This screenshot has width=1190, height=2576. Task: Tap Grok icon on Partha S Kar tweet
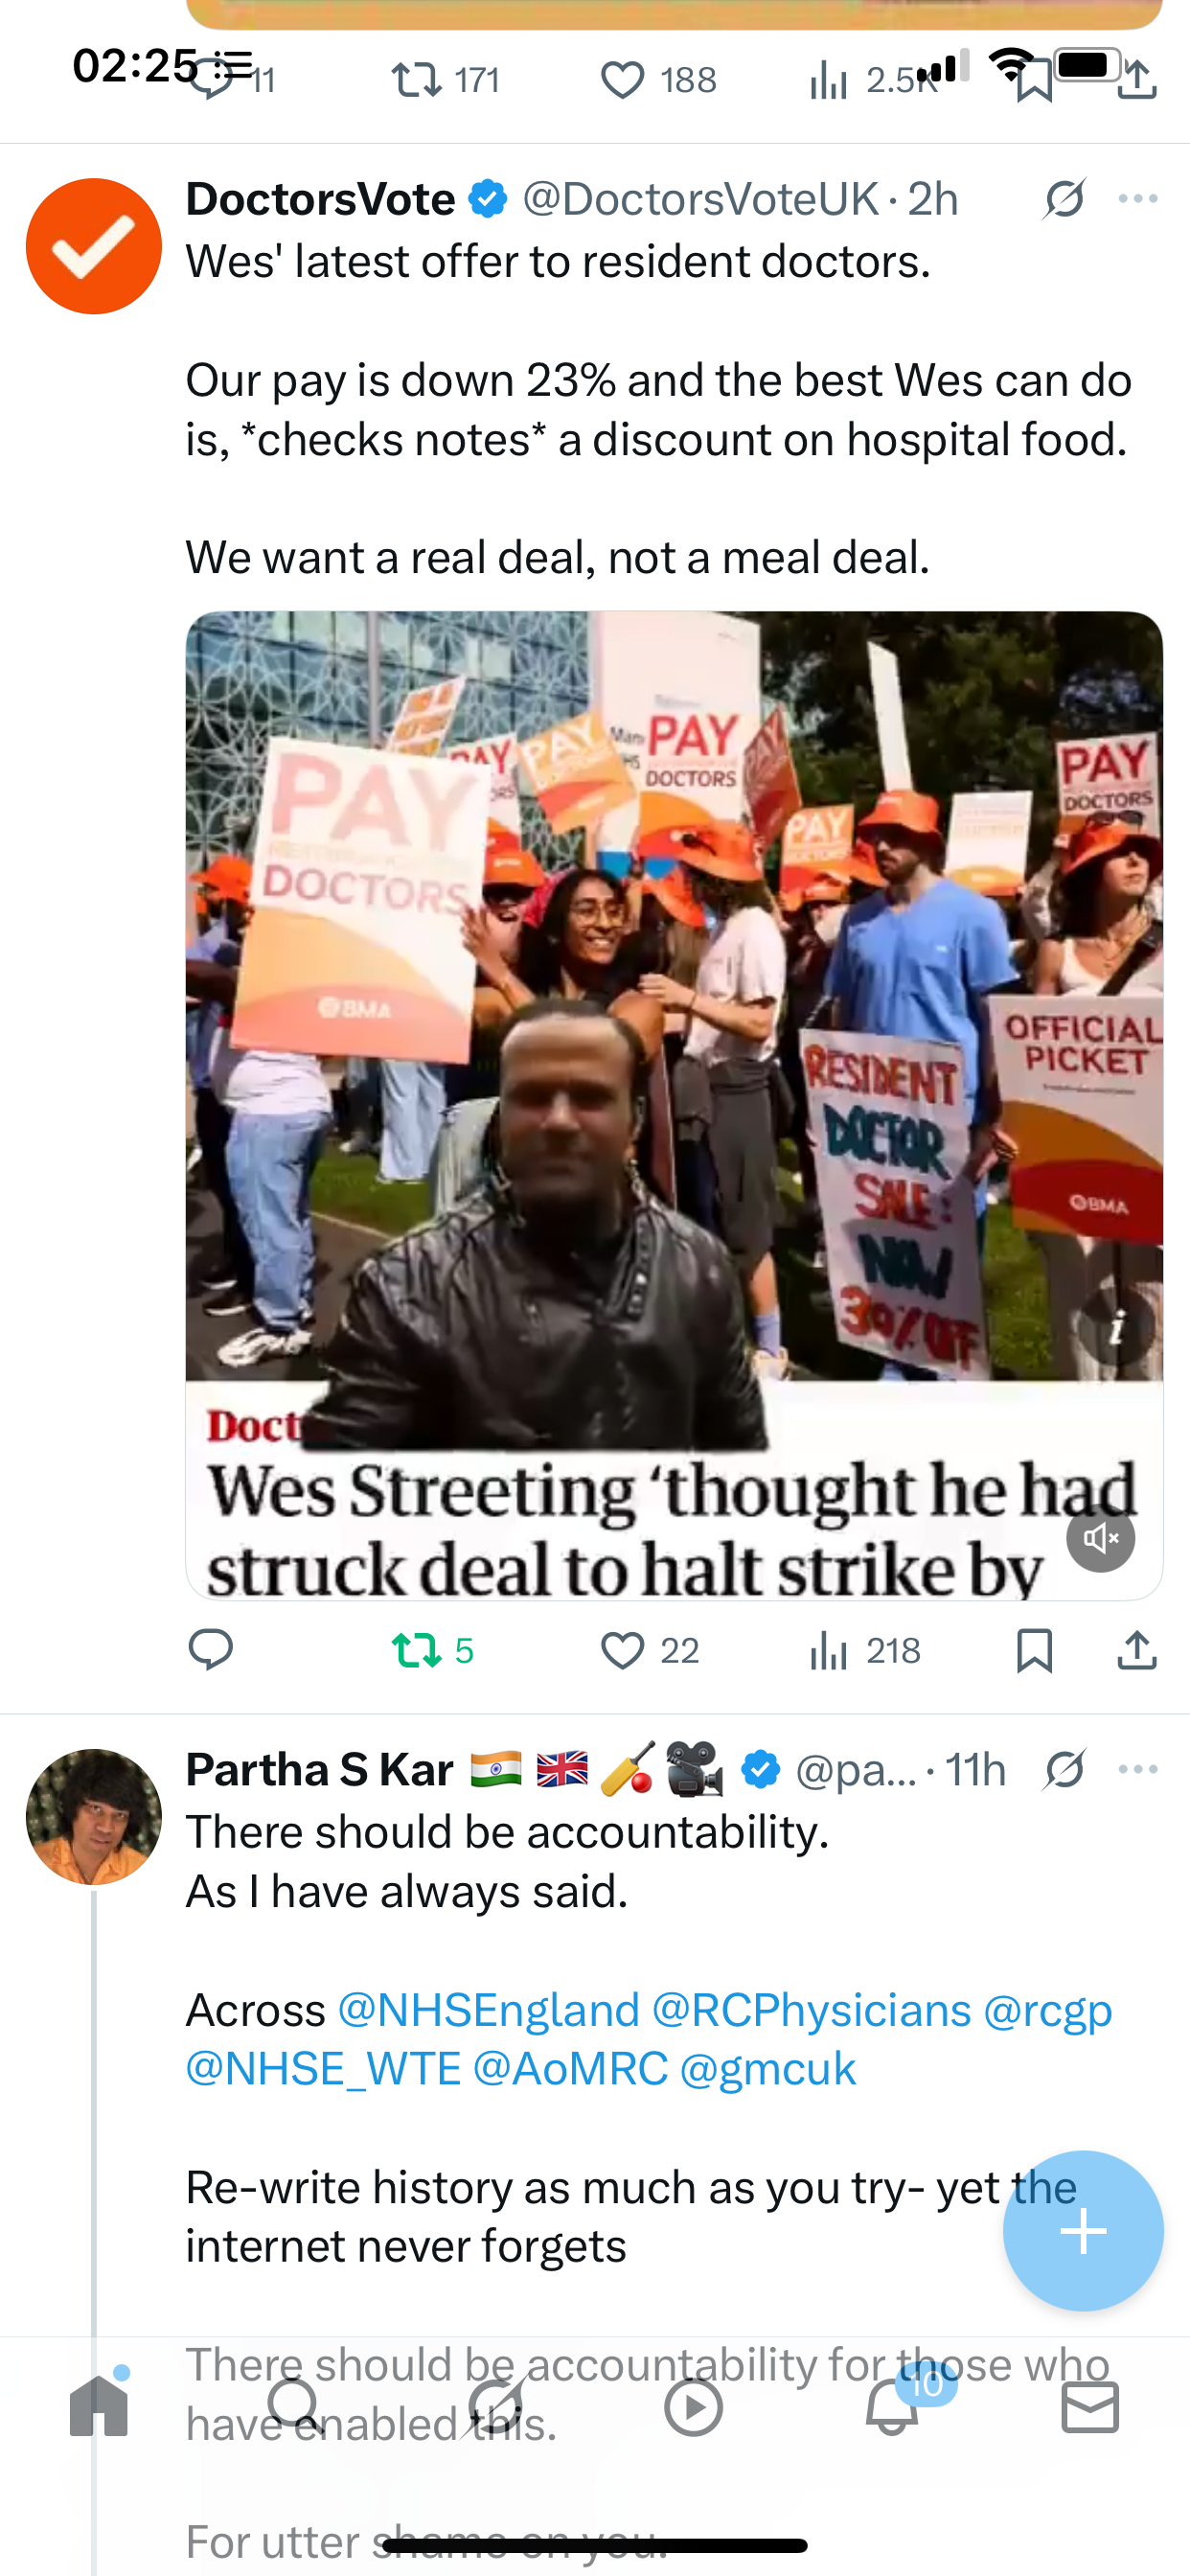[x=1064, y=1769]
